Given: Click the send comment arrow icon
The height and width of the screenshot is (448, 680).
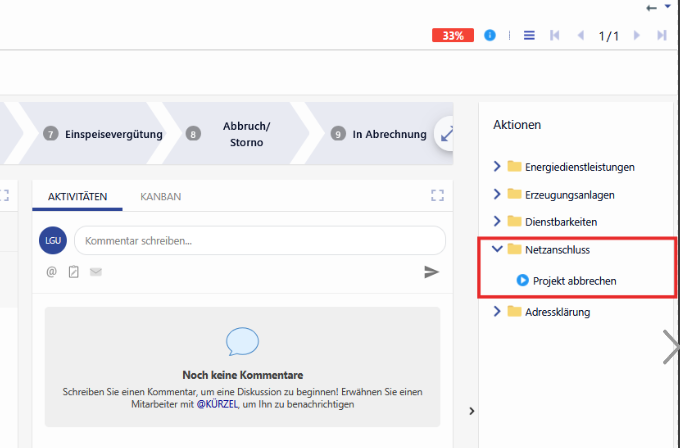Looking at the screenshot, I should 431,271.
